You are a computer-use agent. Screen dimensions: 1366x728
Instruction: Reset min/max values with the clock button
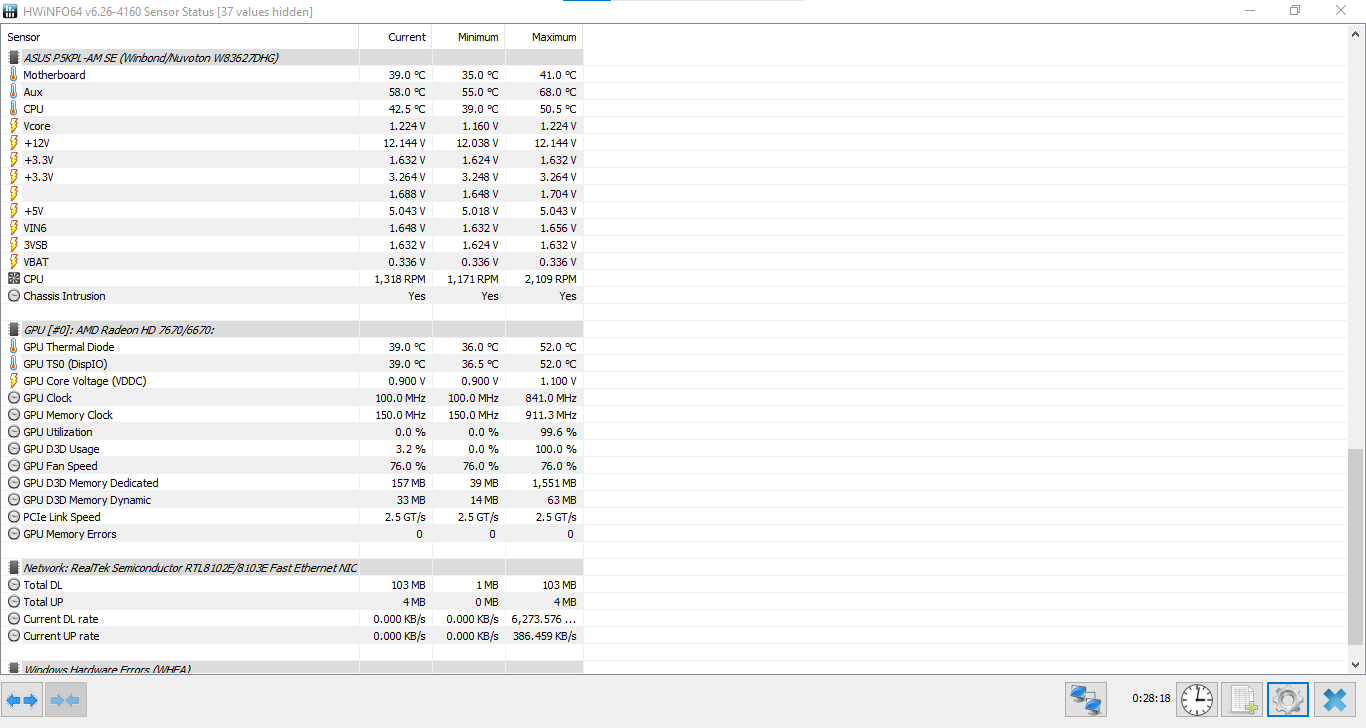tap(1197, 700)
